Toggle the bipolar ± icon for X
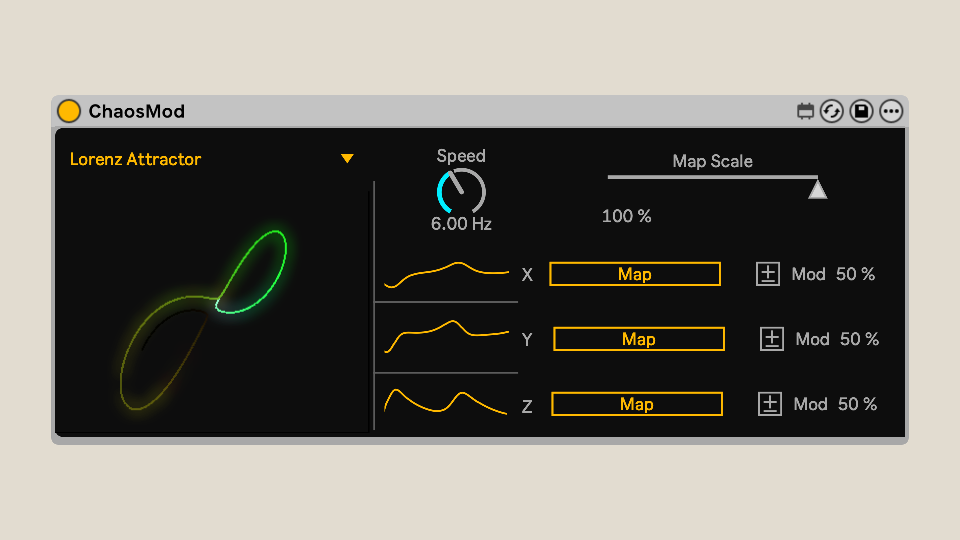Viewport: 960px width, 540px height. tap(767, 274)
